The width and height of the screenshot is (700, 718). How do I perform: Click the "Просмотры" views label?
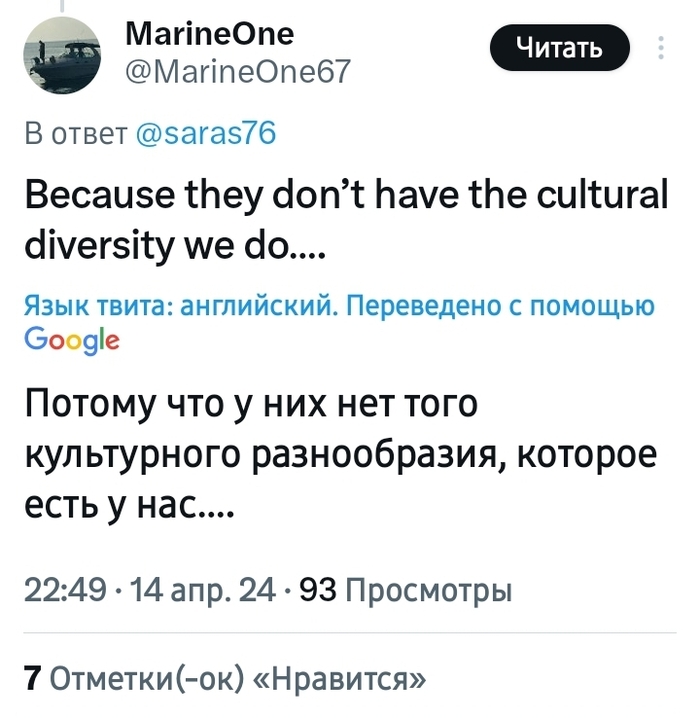click(x=427, y=592)
